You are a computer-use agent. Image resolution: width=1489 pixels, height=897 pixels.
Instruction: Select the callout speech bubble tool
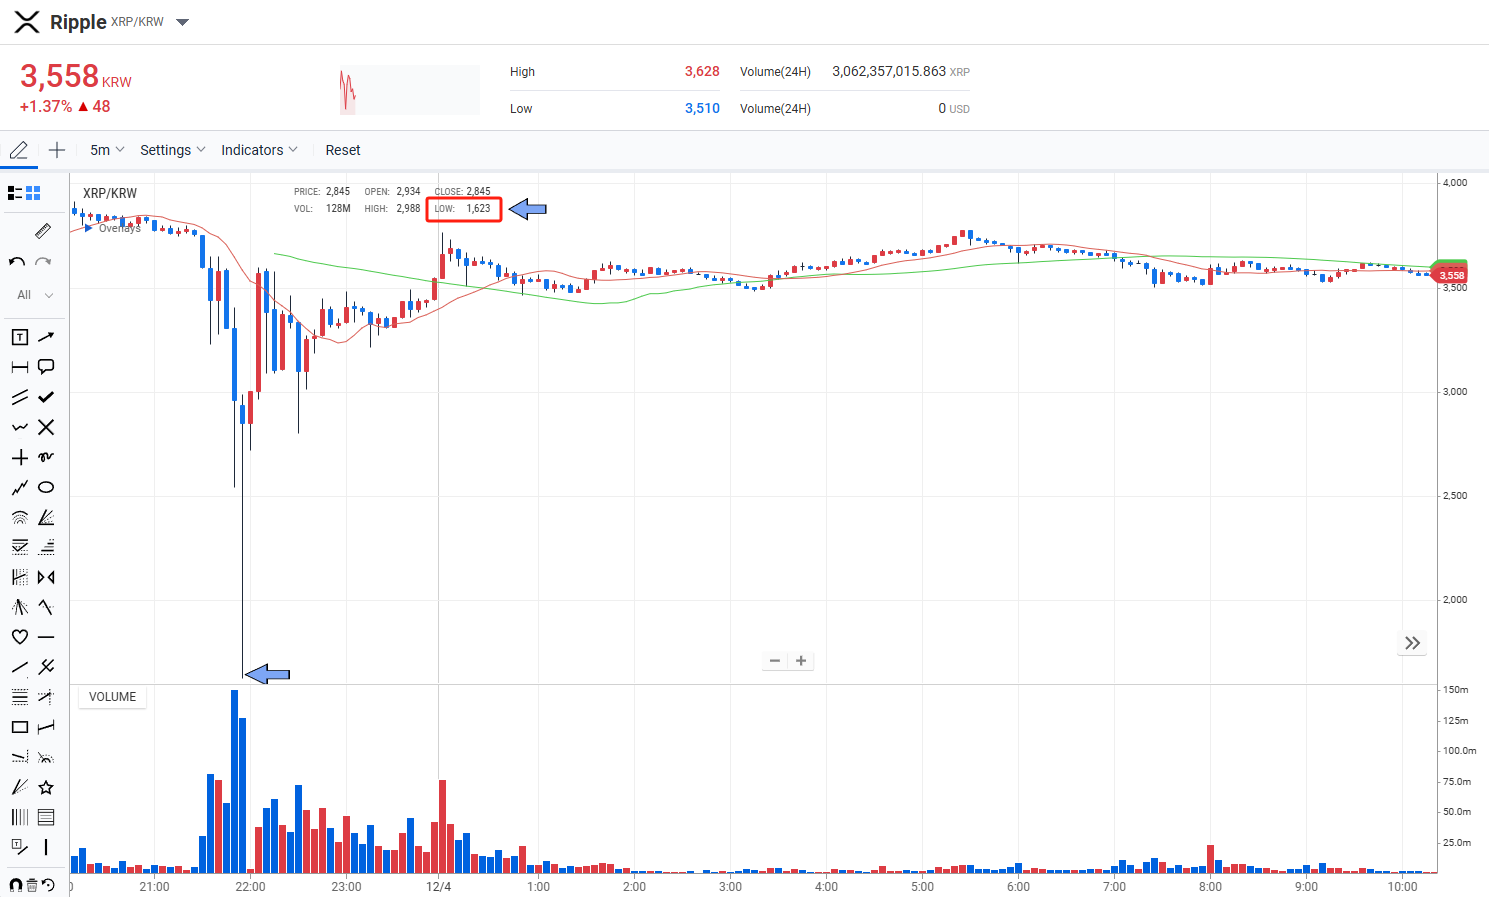click(46, 367)
